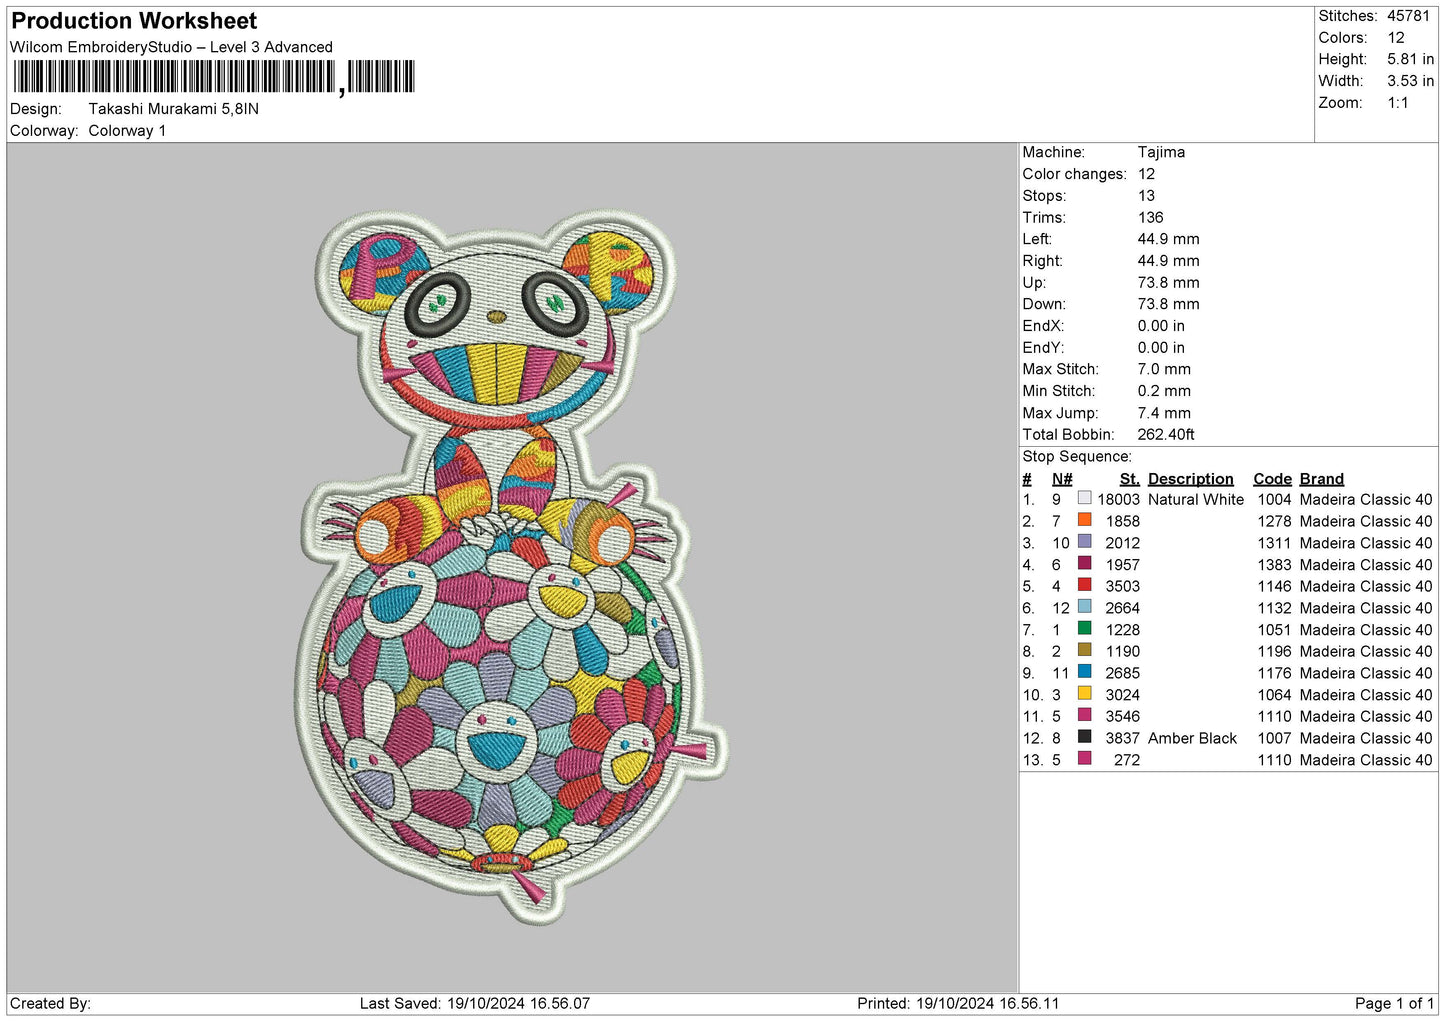
Task: Click the barcode under Wilcom EmbroideryStudio
Action: coord(214,77)
